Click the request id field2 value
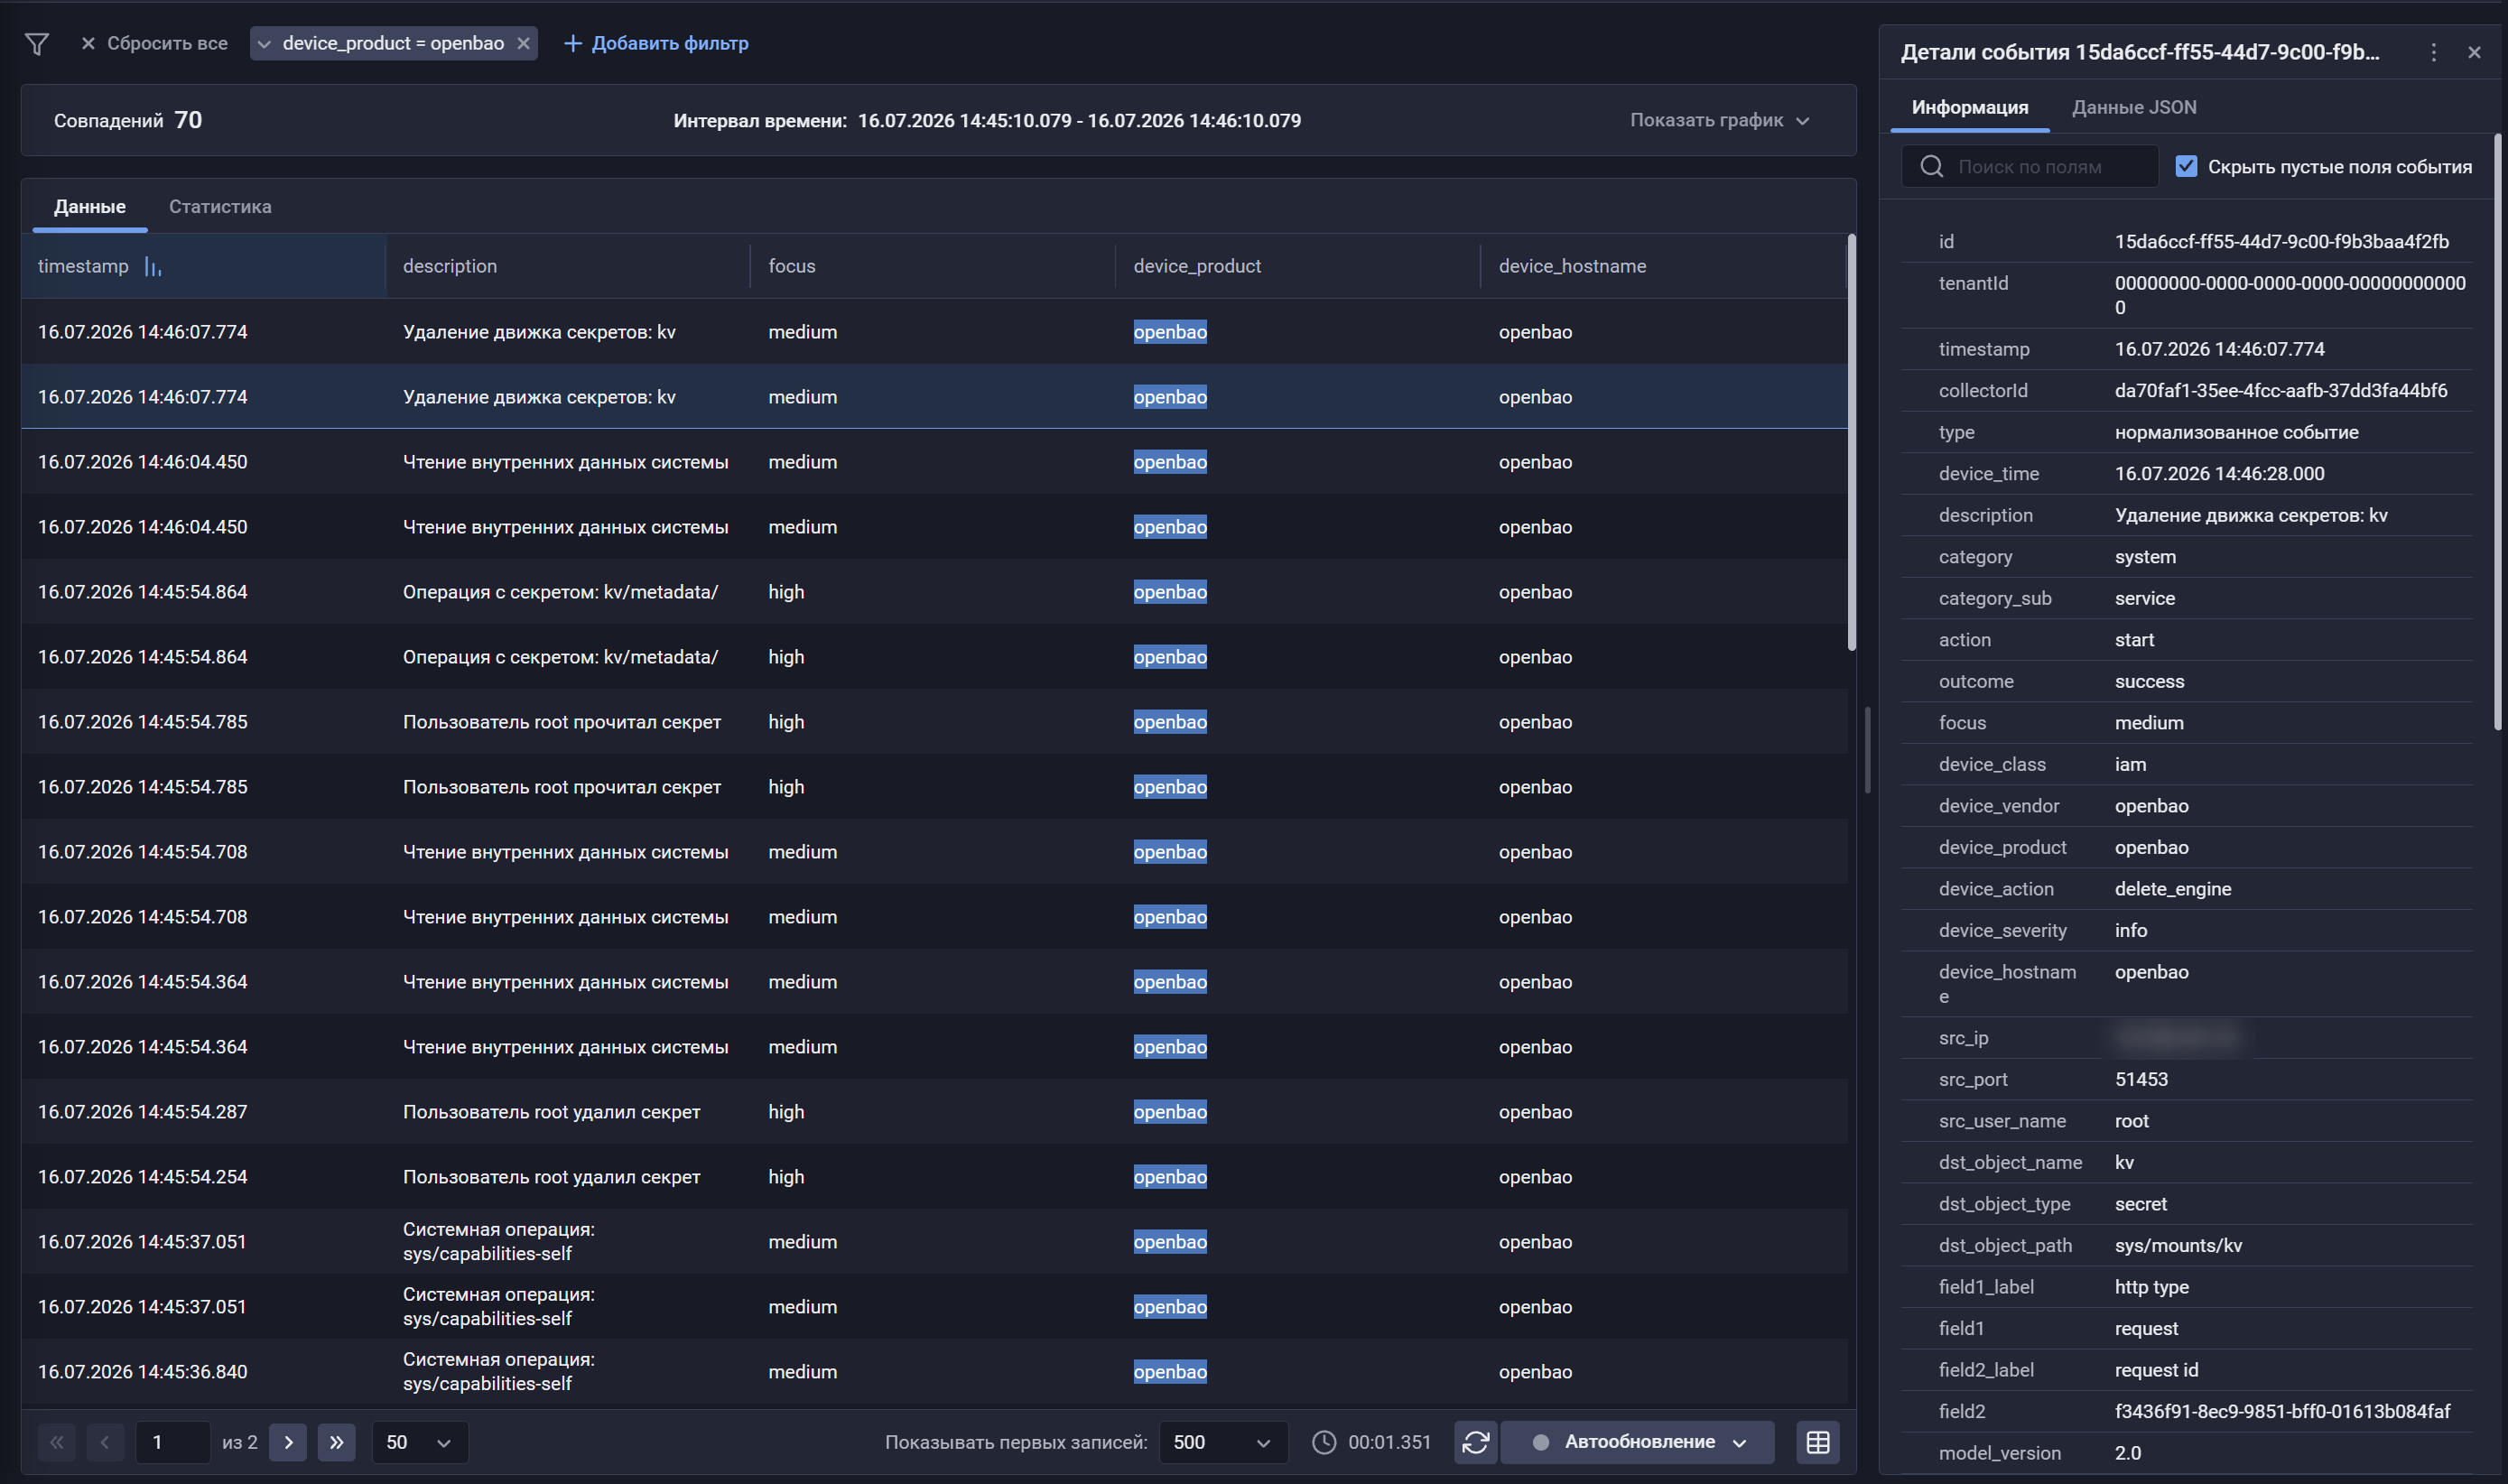Screen dimensions: 2508x1484 (2282, 1412)
